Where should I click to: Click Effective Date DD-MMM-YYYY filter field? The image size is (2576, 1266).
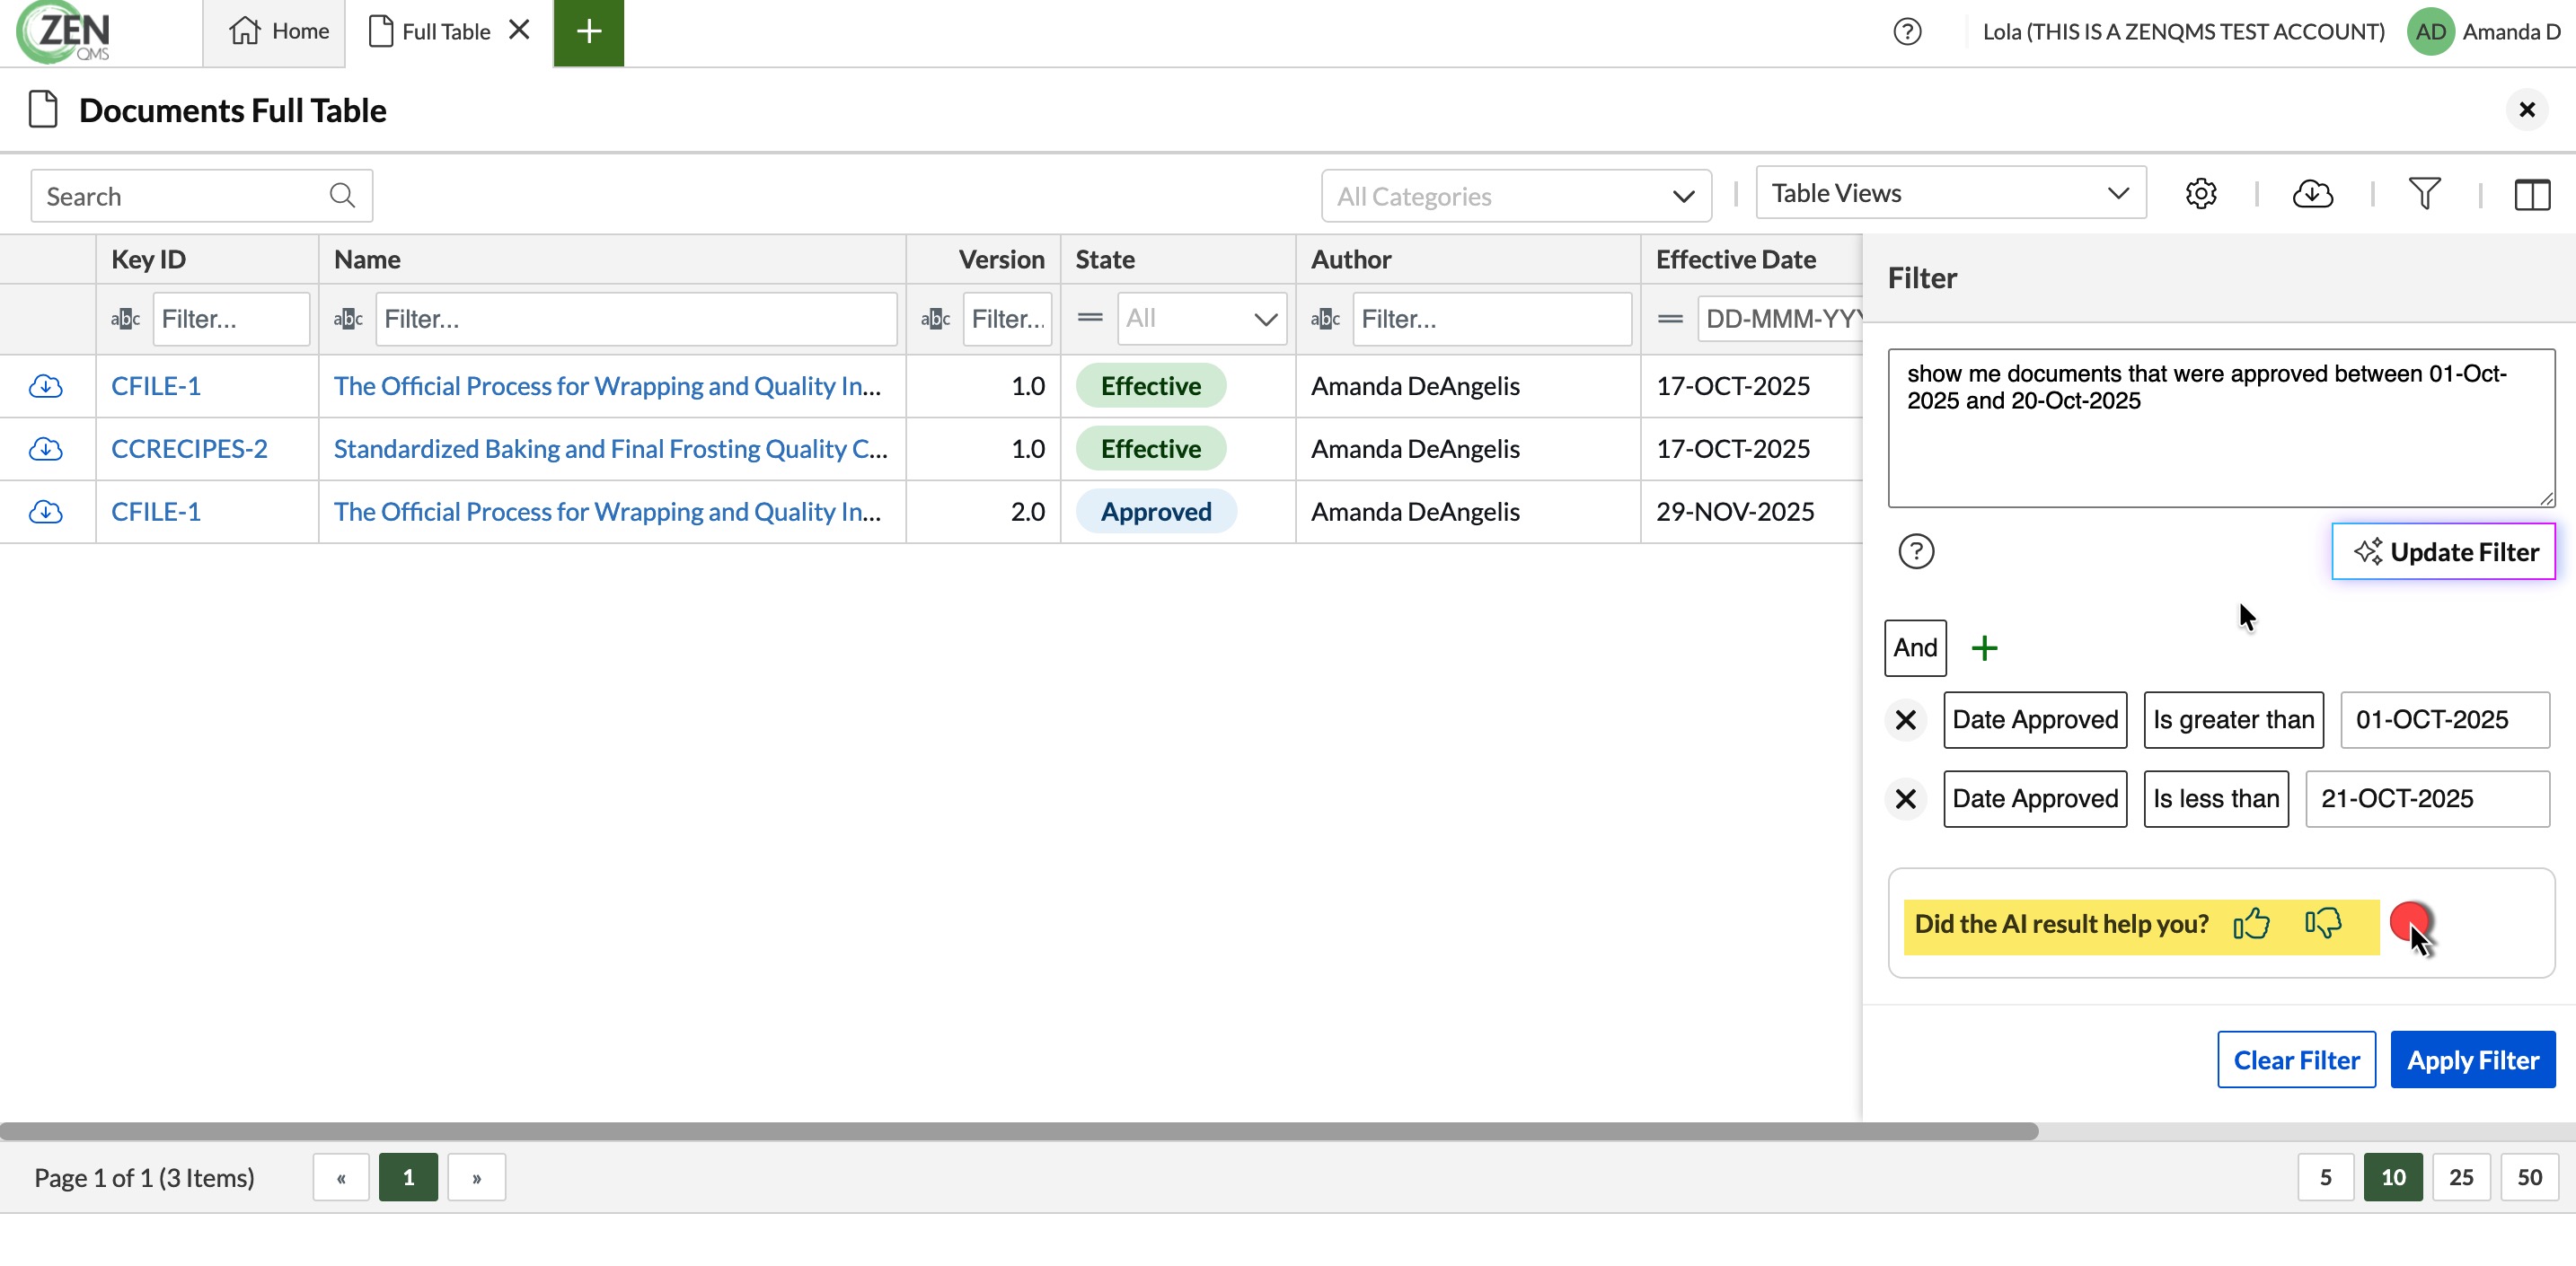(1780, 319)
